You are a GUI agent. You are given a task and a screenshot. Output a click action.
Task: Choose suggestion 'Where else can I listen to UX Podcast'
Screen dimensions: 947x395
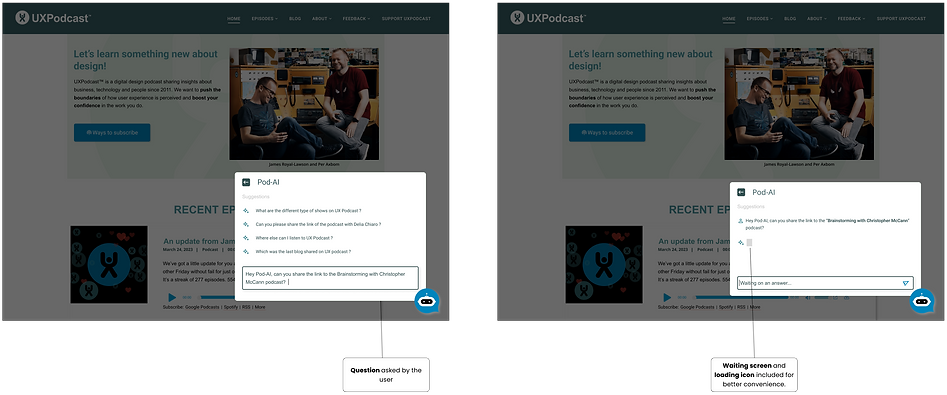point(294,238)
